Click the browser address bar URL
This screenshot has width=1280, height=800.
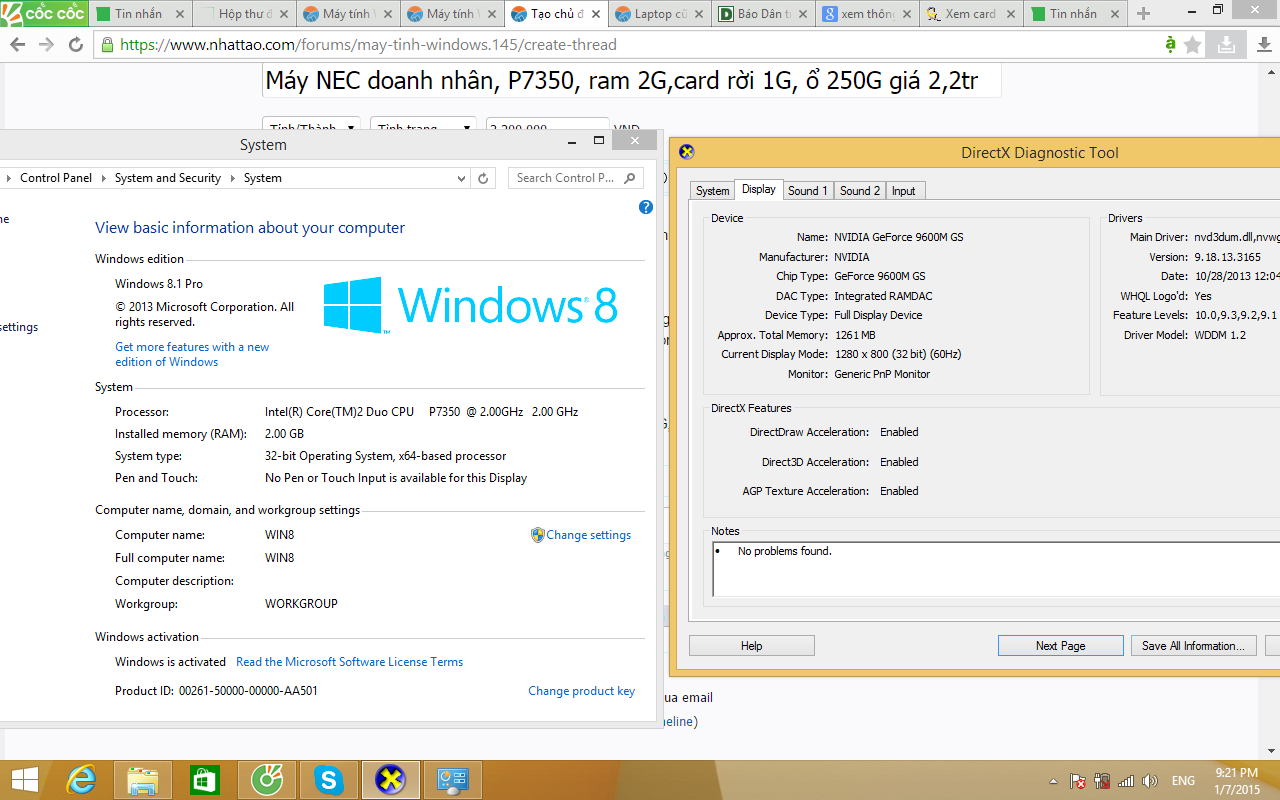coord(369,45)
